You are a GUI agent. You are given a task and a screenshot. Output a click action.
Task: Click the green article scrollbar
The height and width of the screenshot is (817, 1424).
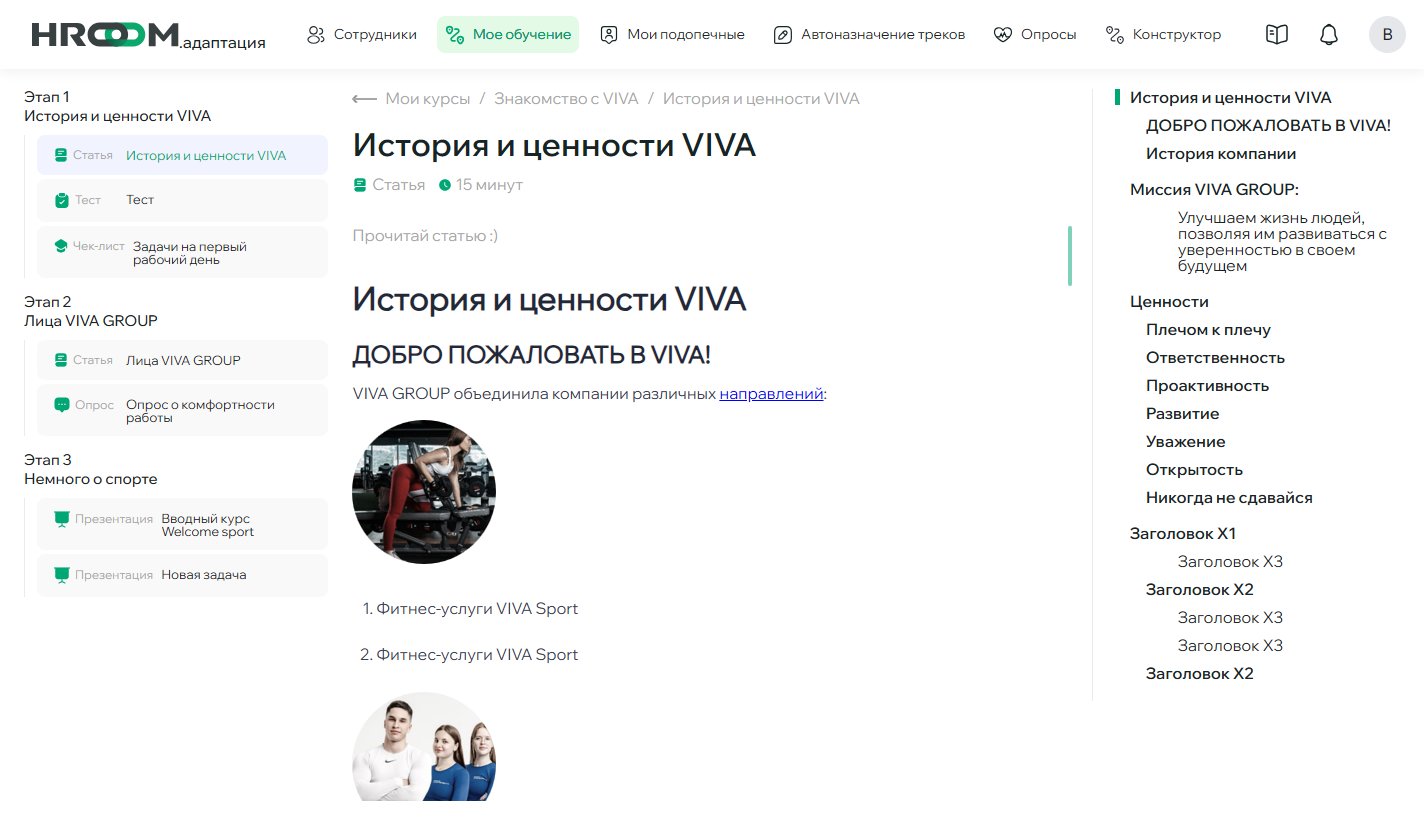[1070, 256]
